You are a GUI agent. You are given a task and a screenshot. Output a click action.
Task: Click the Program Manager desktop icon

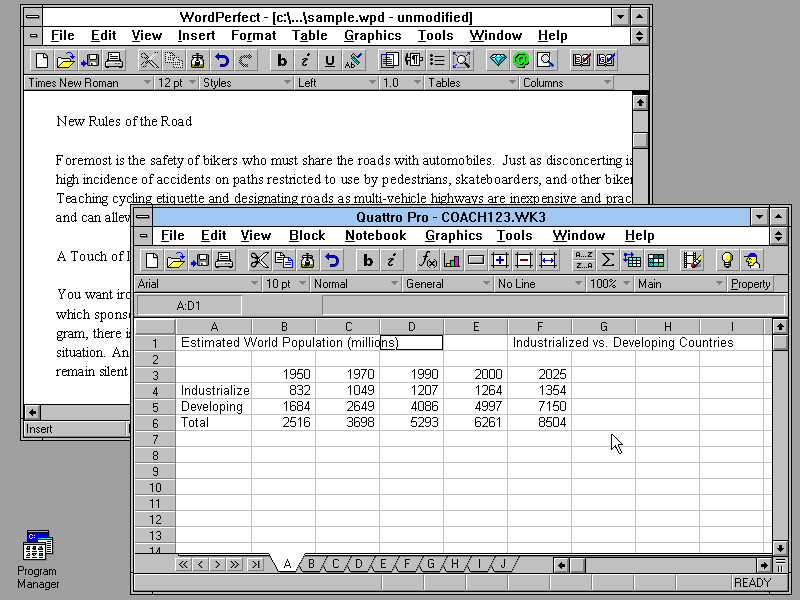38,559
